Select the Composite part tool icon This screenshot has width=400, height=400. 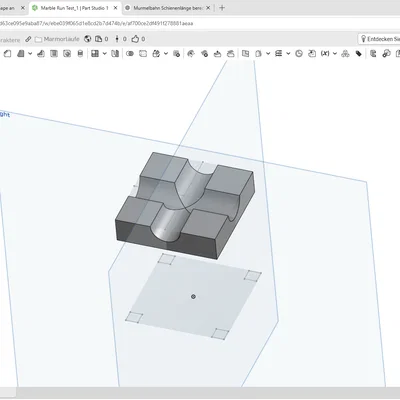345,53
